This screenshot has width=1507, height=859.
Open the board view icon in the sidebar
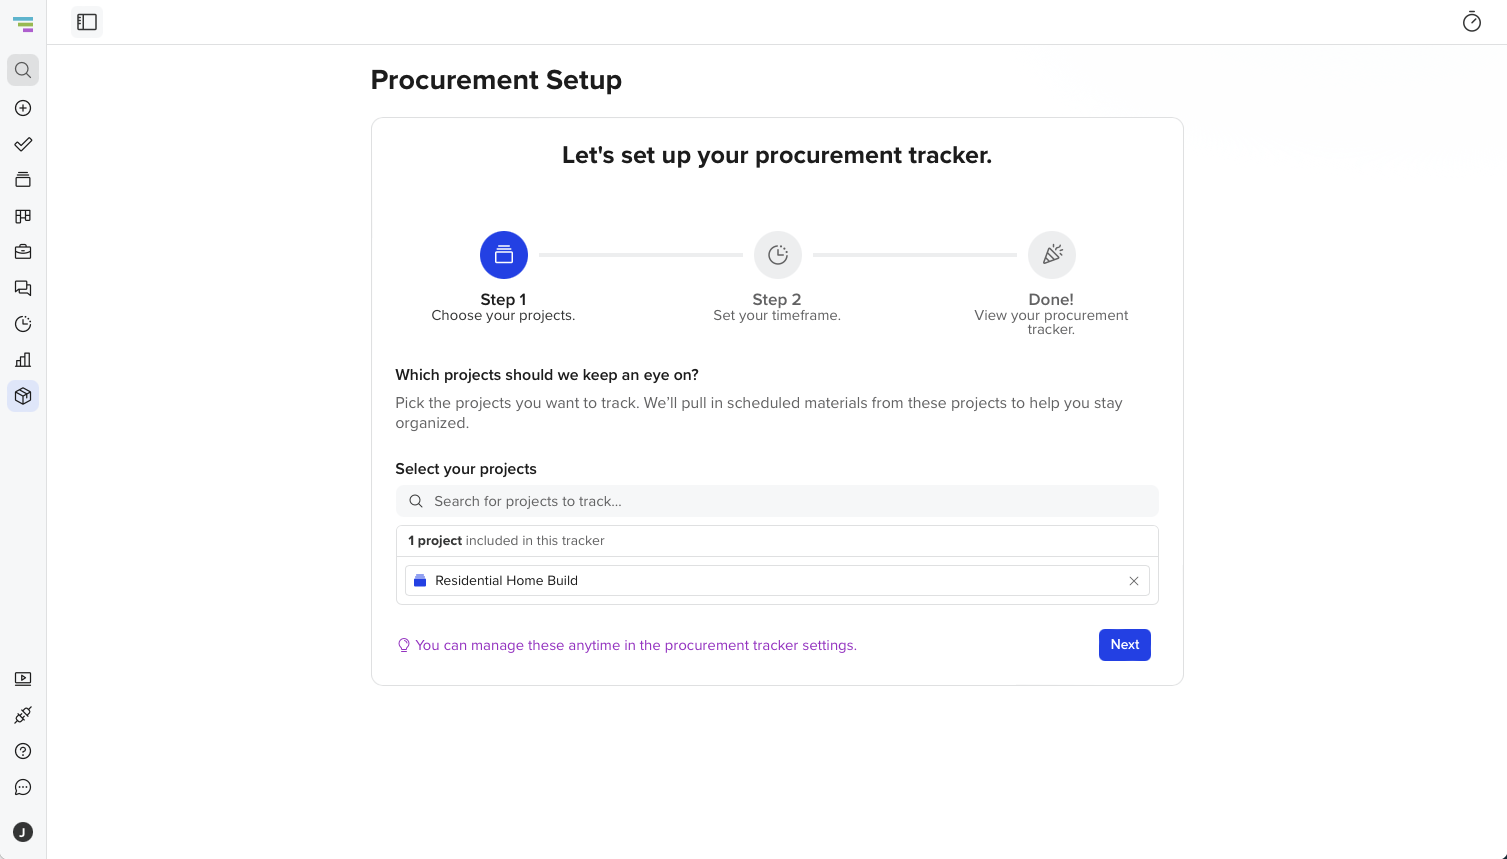pos(23,216)
